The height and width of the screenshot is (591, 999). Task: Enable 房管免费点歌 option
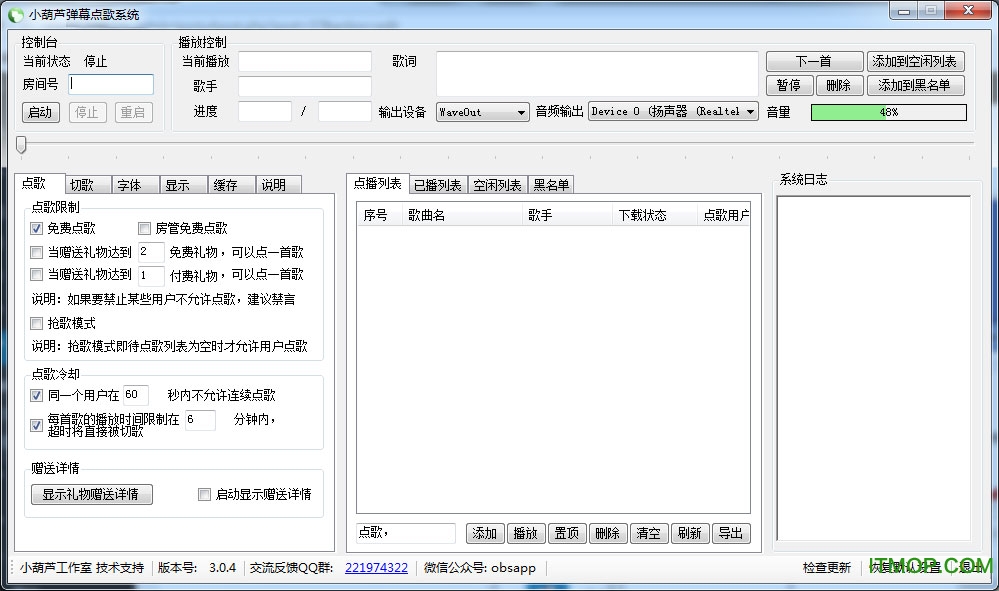click(144, 228)
